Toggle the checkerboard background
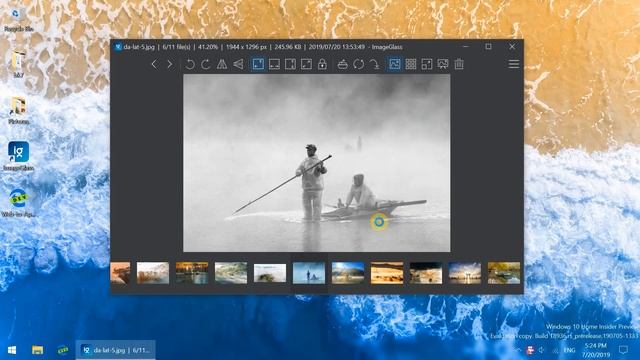640x360 pixels. click(x=411, y=64)
